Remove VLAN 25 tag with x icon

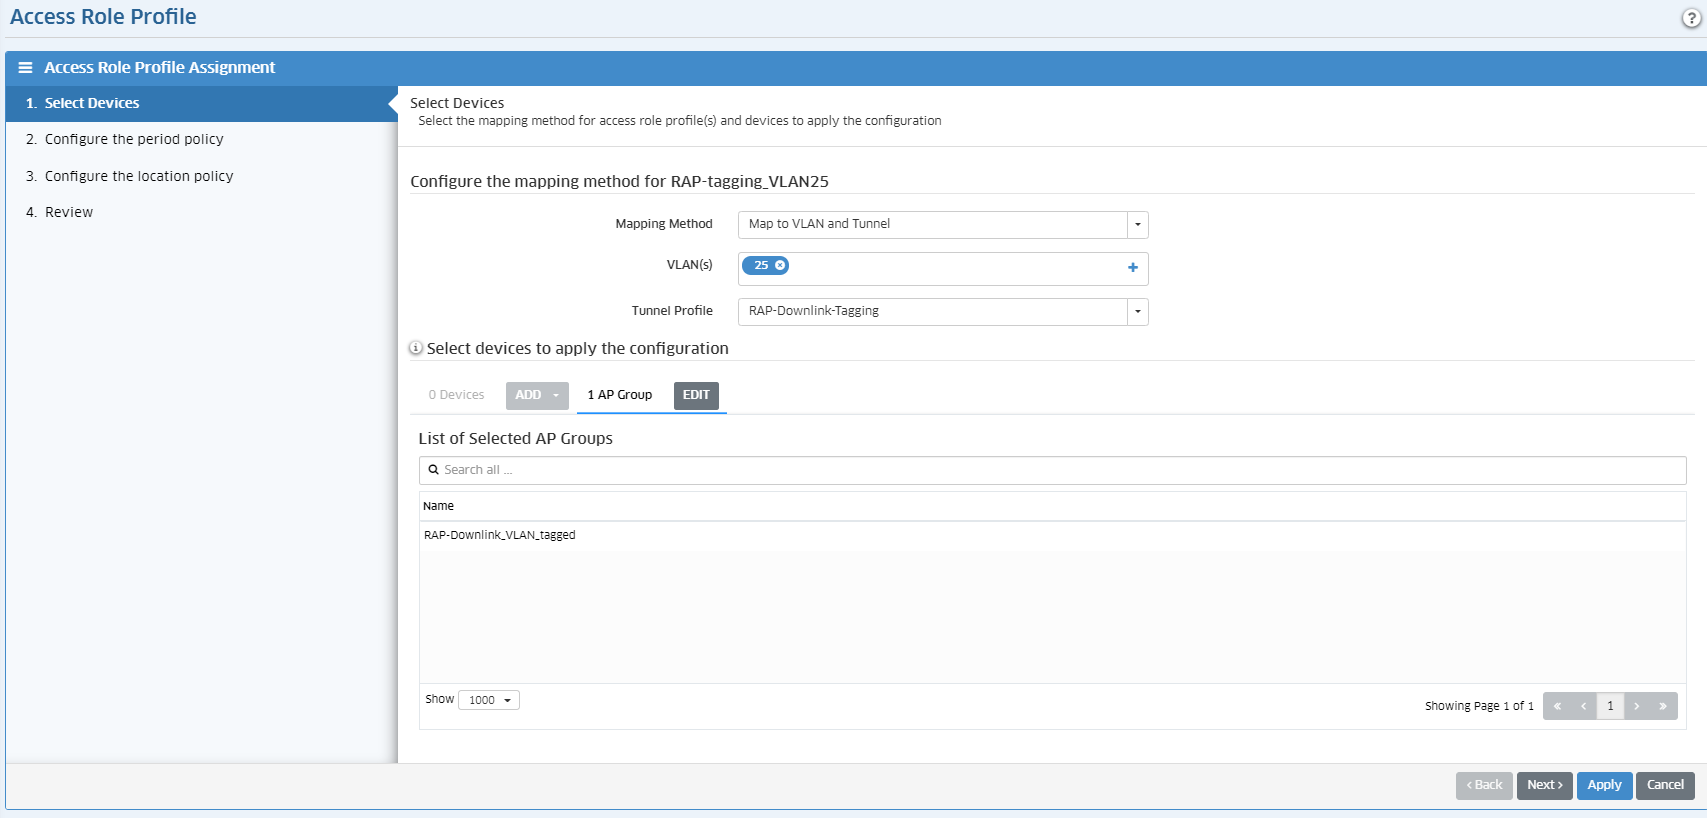(780, 265)
